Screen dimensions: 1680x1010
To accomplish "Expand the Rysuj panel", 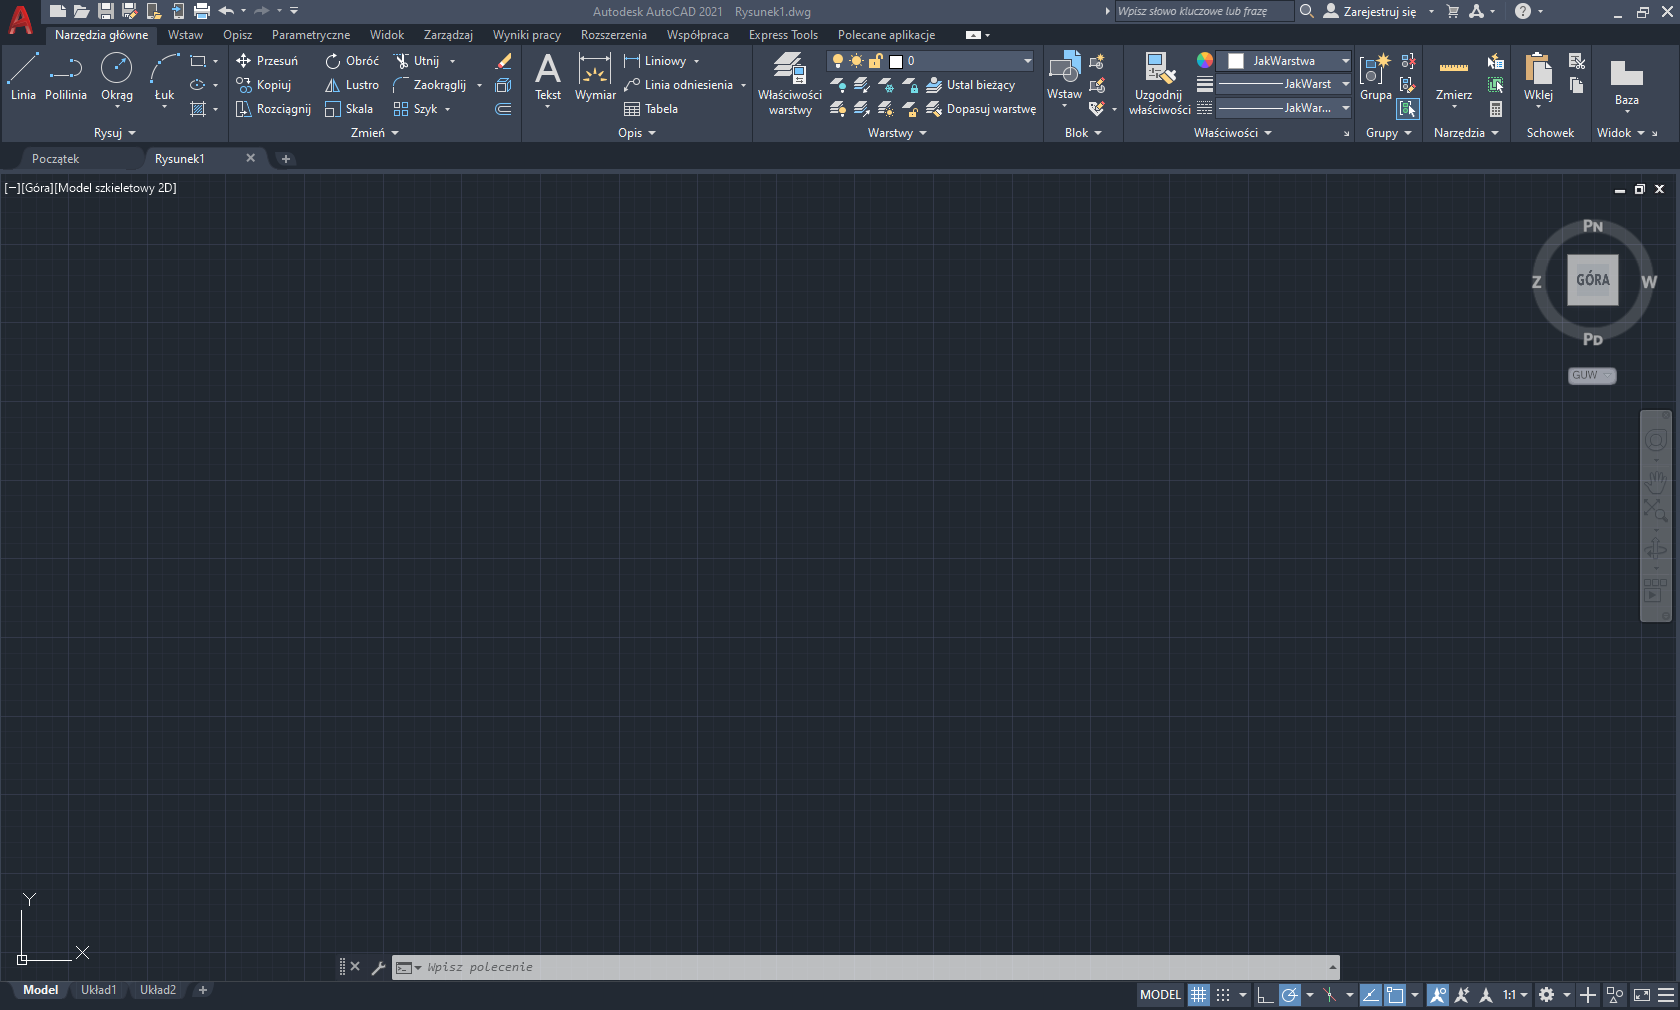I will tap(114, 133).
